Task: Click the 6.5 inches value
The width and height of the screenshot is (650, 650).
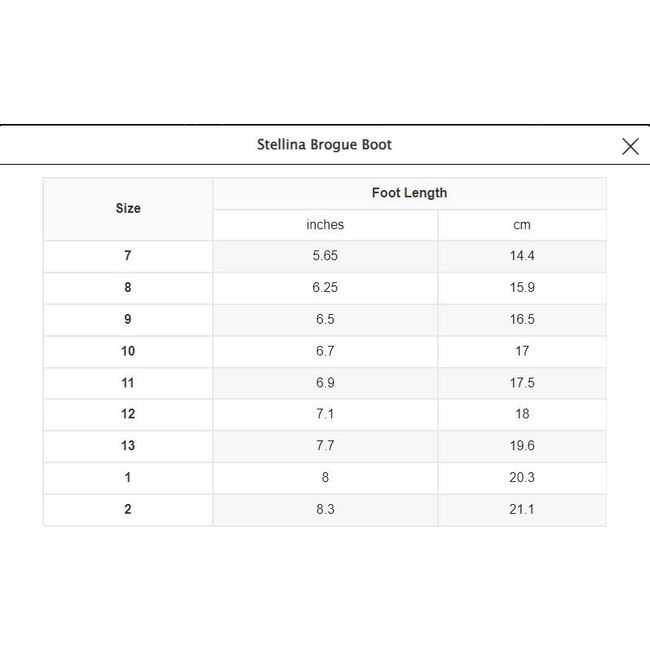Action: [325, 320]
